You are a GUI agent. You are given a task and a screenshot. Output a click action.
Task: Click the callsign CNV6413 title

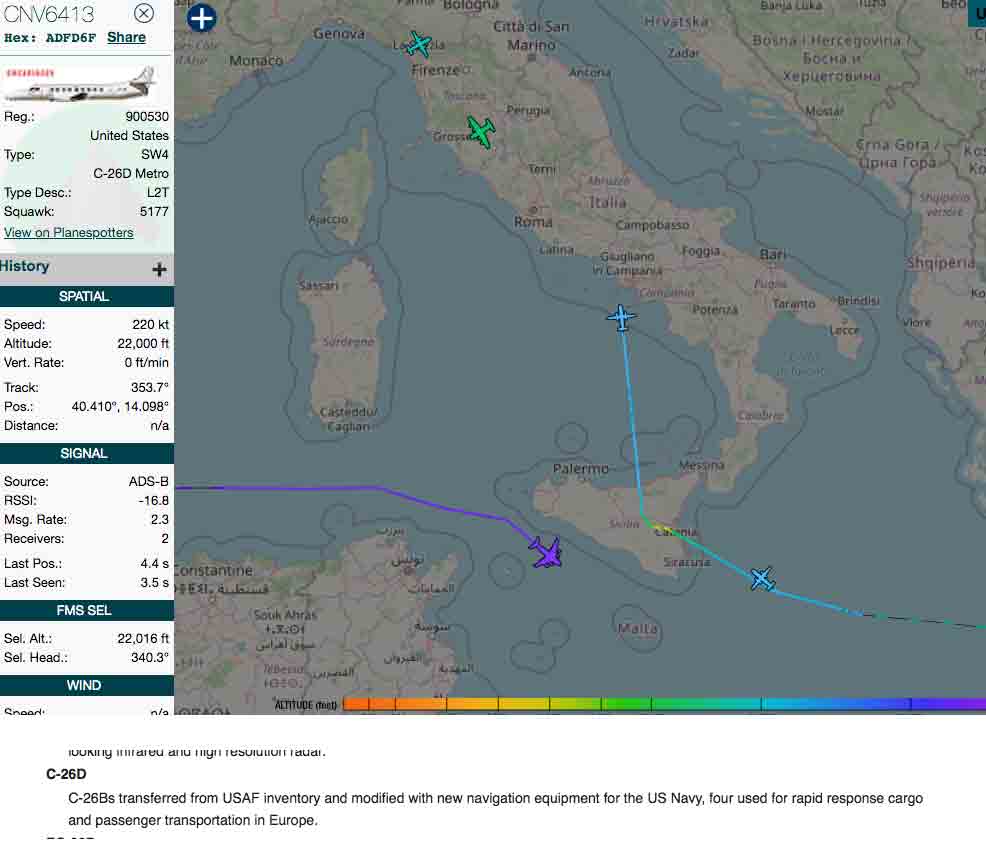[x=49, y=14]
